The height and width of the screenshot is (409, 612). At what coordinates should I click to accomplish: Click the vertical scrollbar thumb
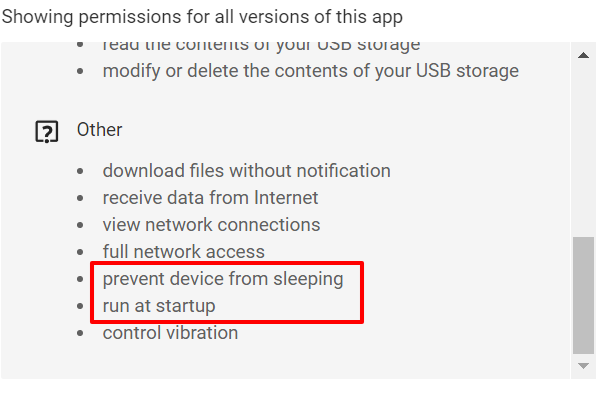point(583,295)
